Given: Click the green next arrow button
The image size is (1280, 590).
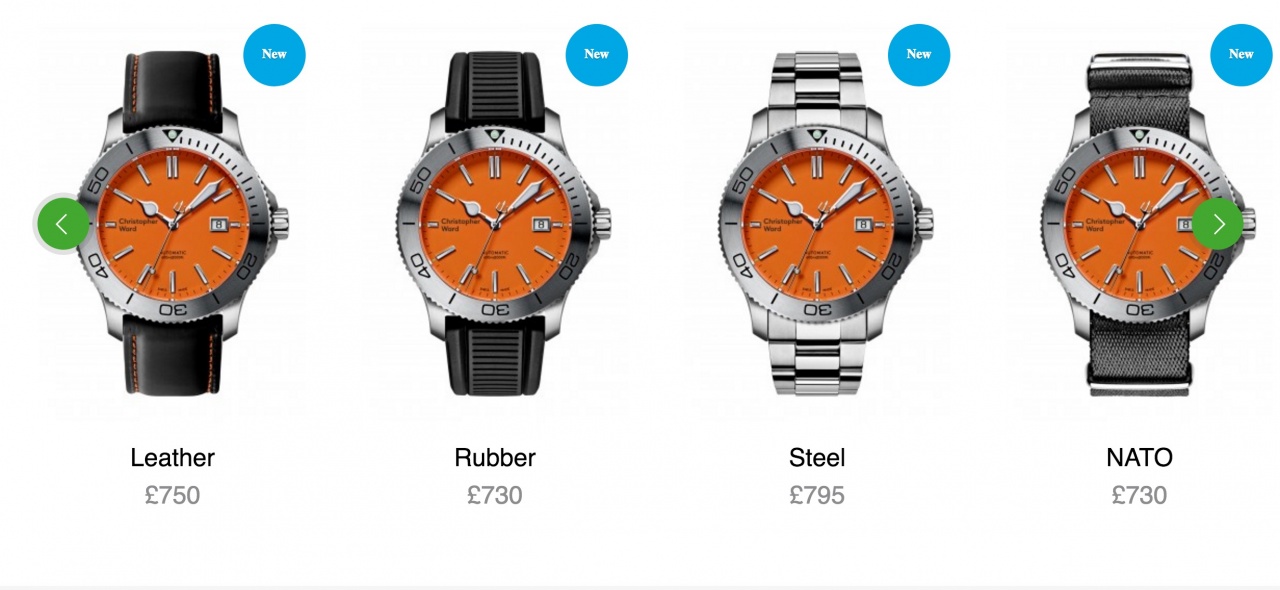Looking at the screenshot, I should tap(1217, 223).
